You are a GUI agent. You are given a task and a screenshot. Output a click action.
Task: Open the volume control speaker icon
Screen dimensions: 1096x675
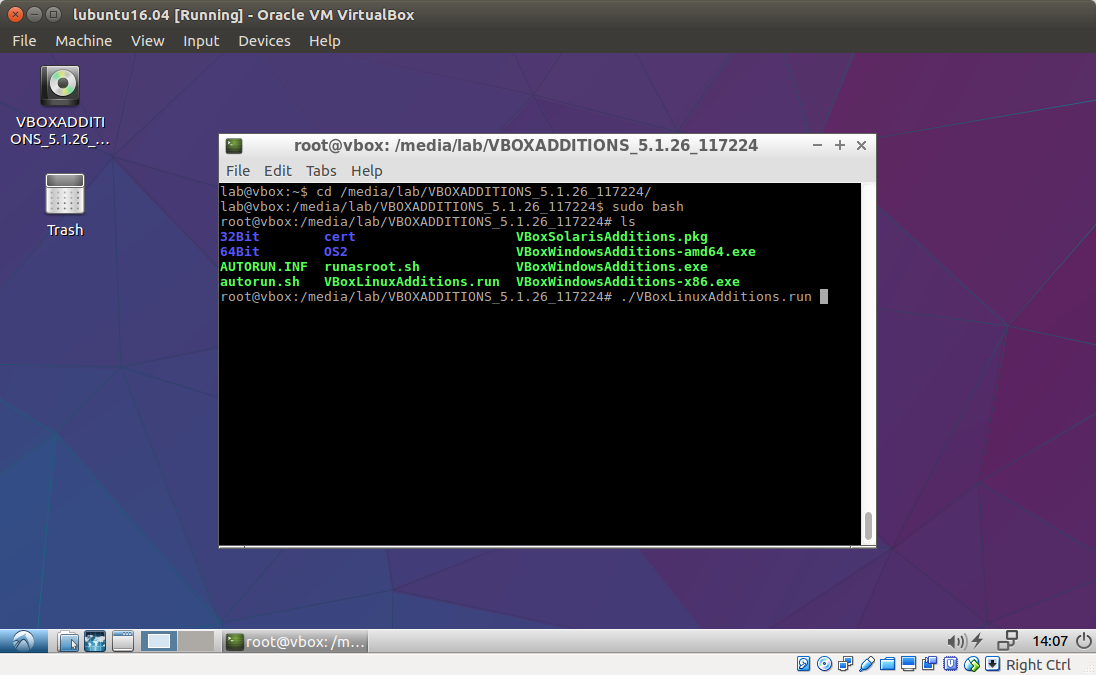(956, 641)
